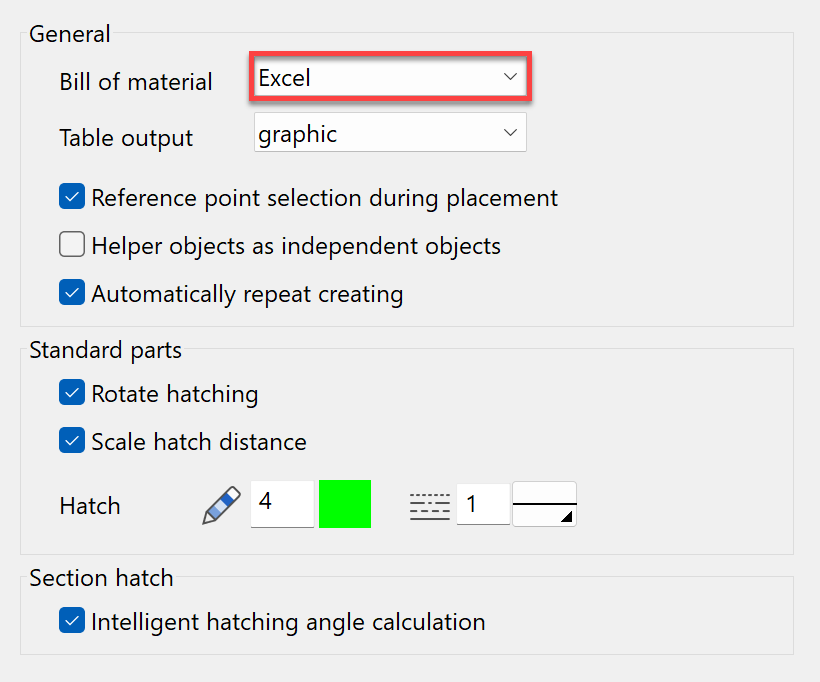Image resolution: width=820 pixels, height=682 pixels.
Task: Expand the line style picker beside Hatch
Action: coord(544,504)
